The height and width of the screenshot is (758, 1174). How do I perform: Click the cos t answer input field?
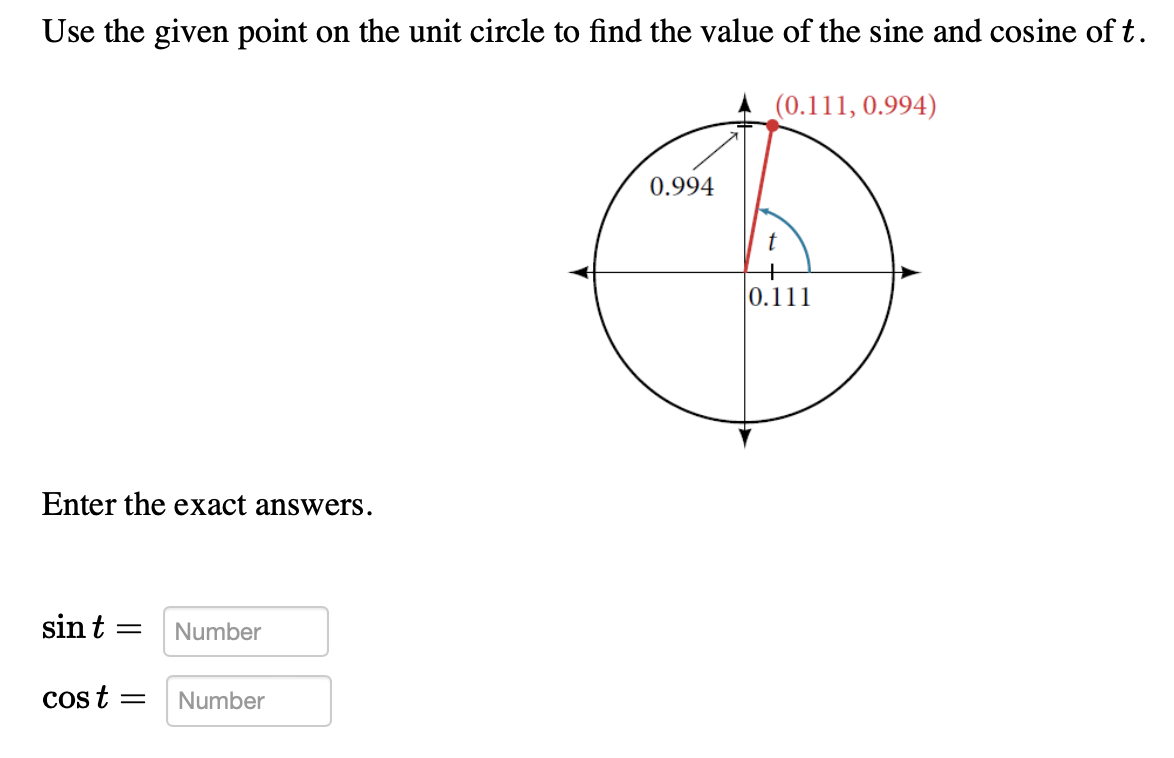(x=248, y=700)
